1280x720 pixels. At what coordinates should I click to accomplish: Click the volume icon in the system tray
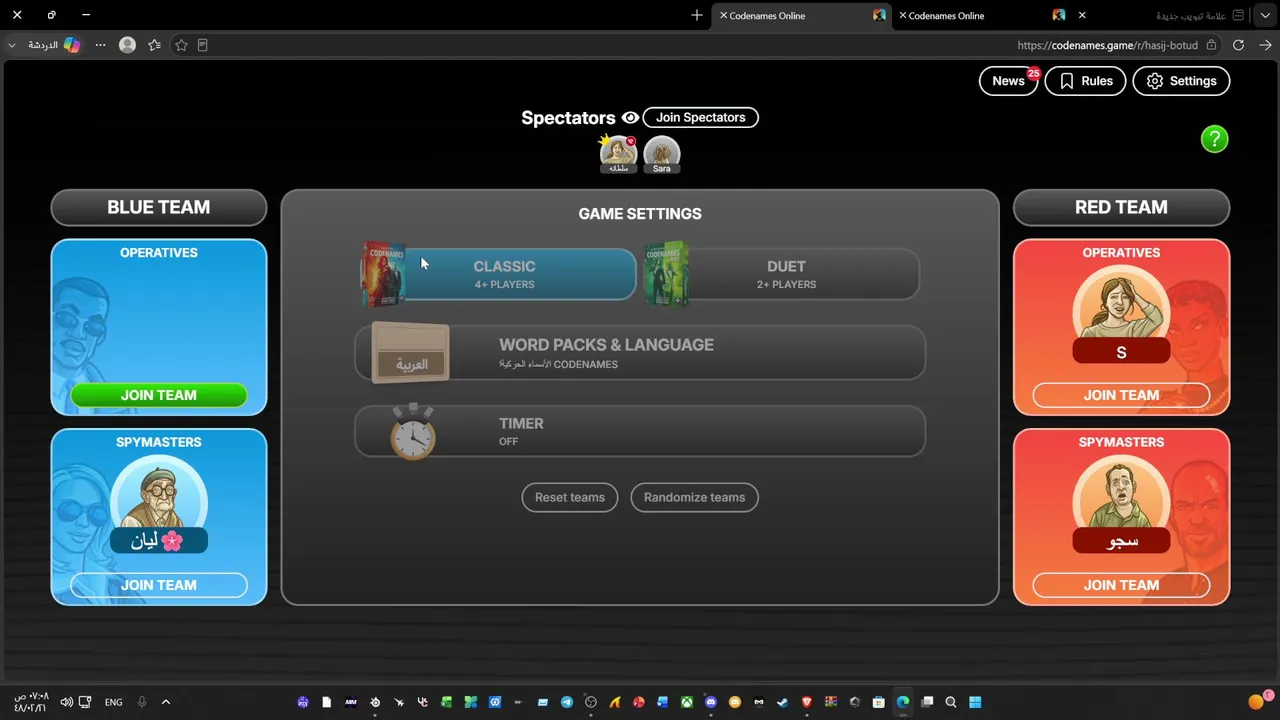(x=66, y=702)
